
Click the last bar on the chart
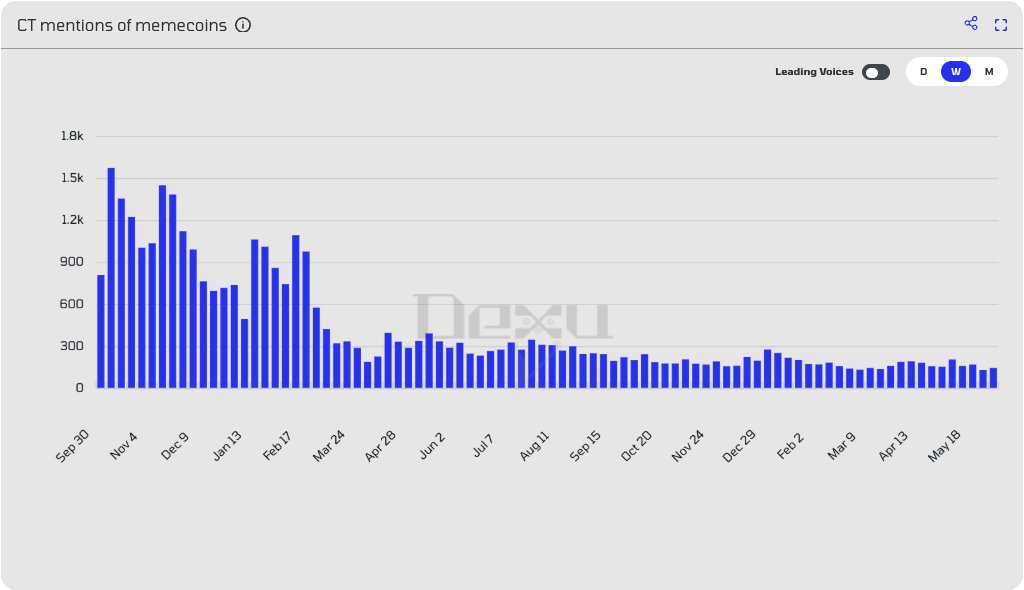pyautogui.click(x=993, y=378)
